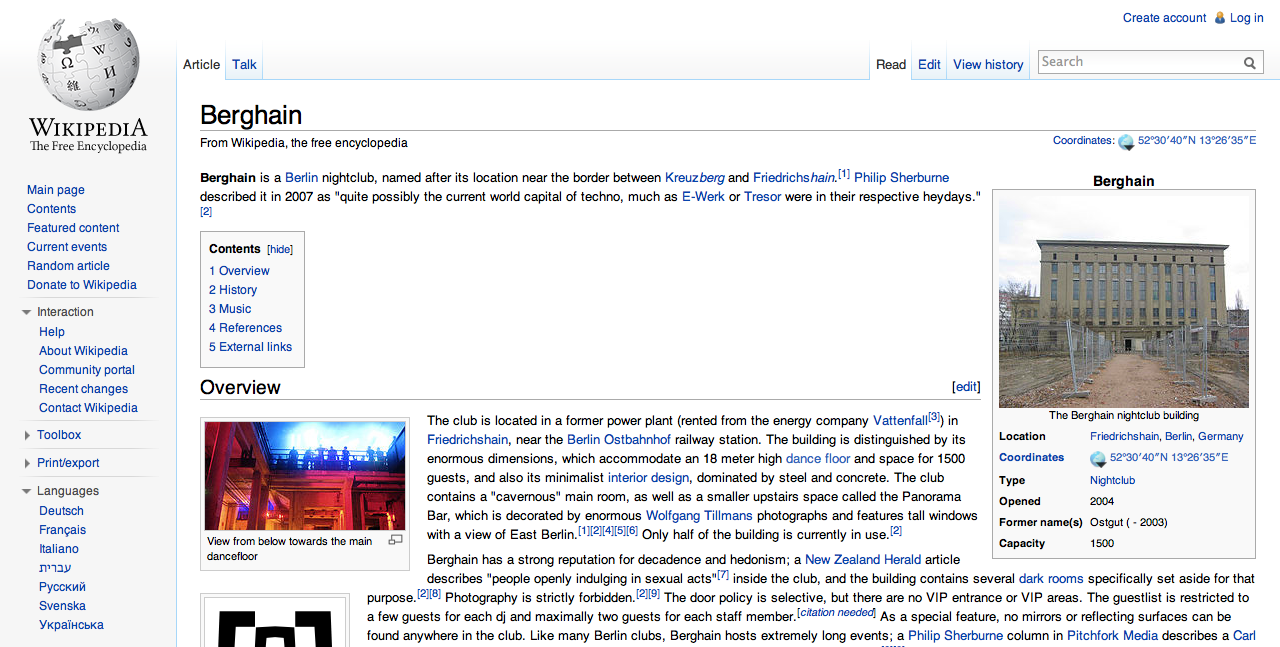Open Contents in the sidebar

click(x=51, y=209)
